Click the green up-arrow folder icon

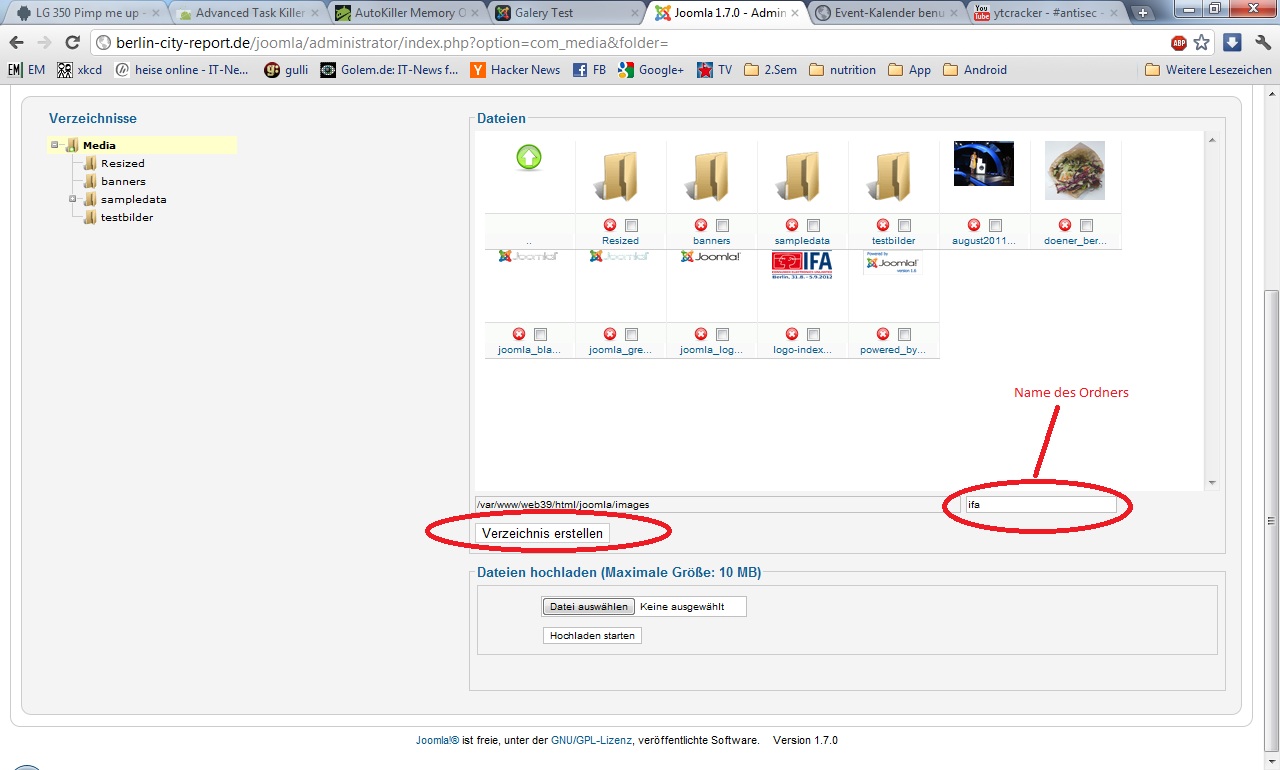[529, 157]
